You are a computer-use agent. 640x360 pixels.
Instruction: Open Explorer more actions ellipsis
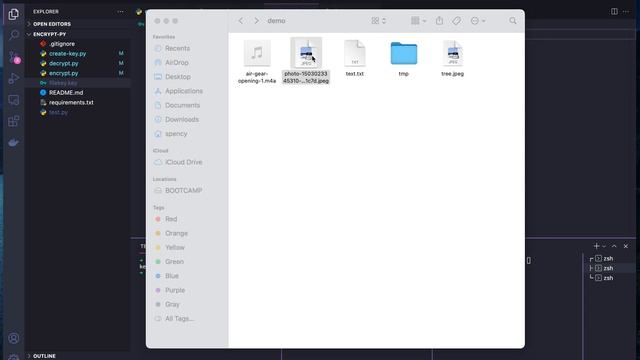(x=120, y=12)
